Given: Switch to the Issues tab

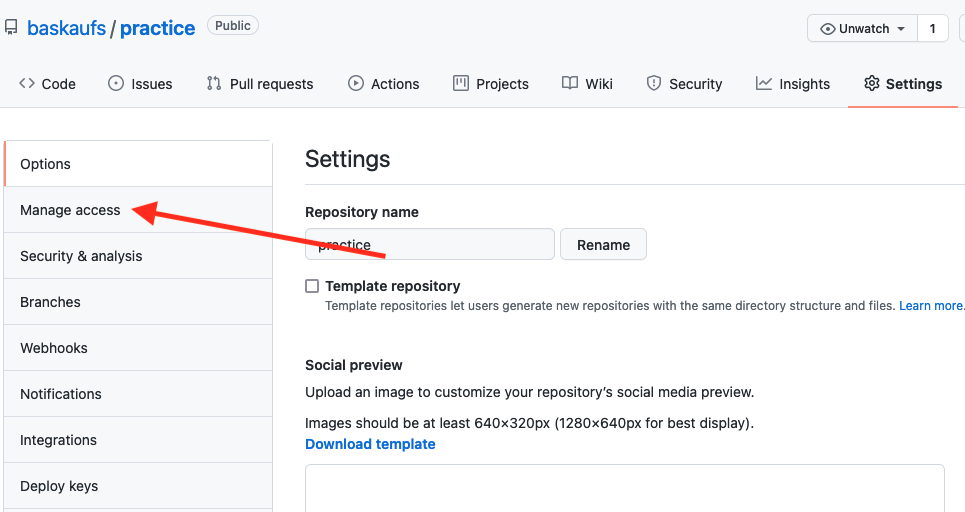Looking at the screenshot, I should (140, 84).
